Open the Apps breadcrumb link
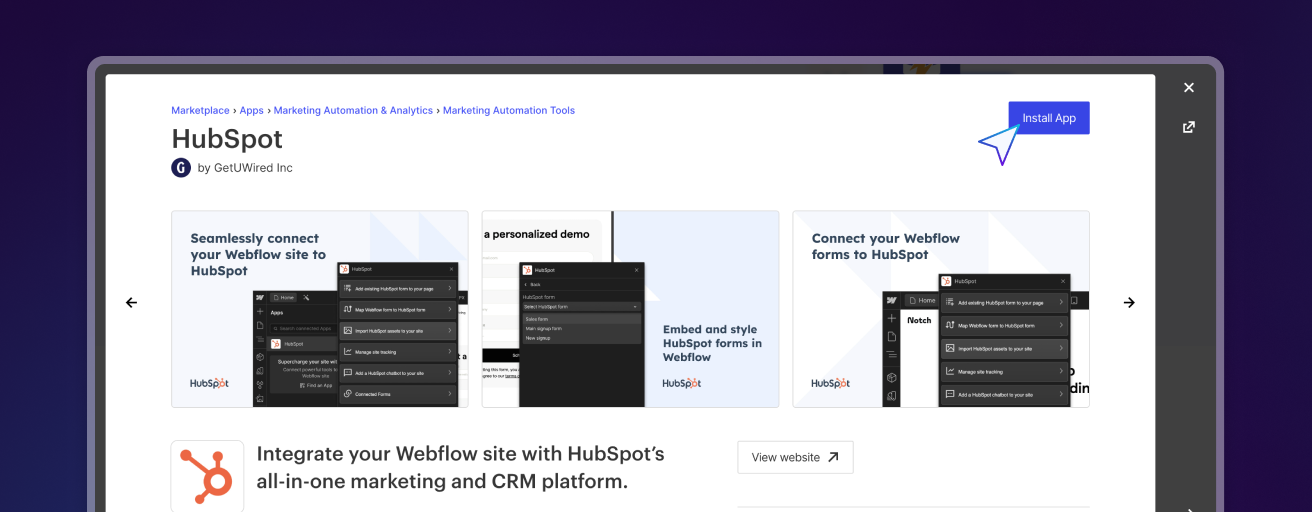Image resolution: width=1312 pixels, height=512 pixels. click(252, 111)
